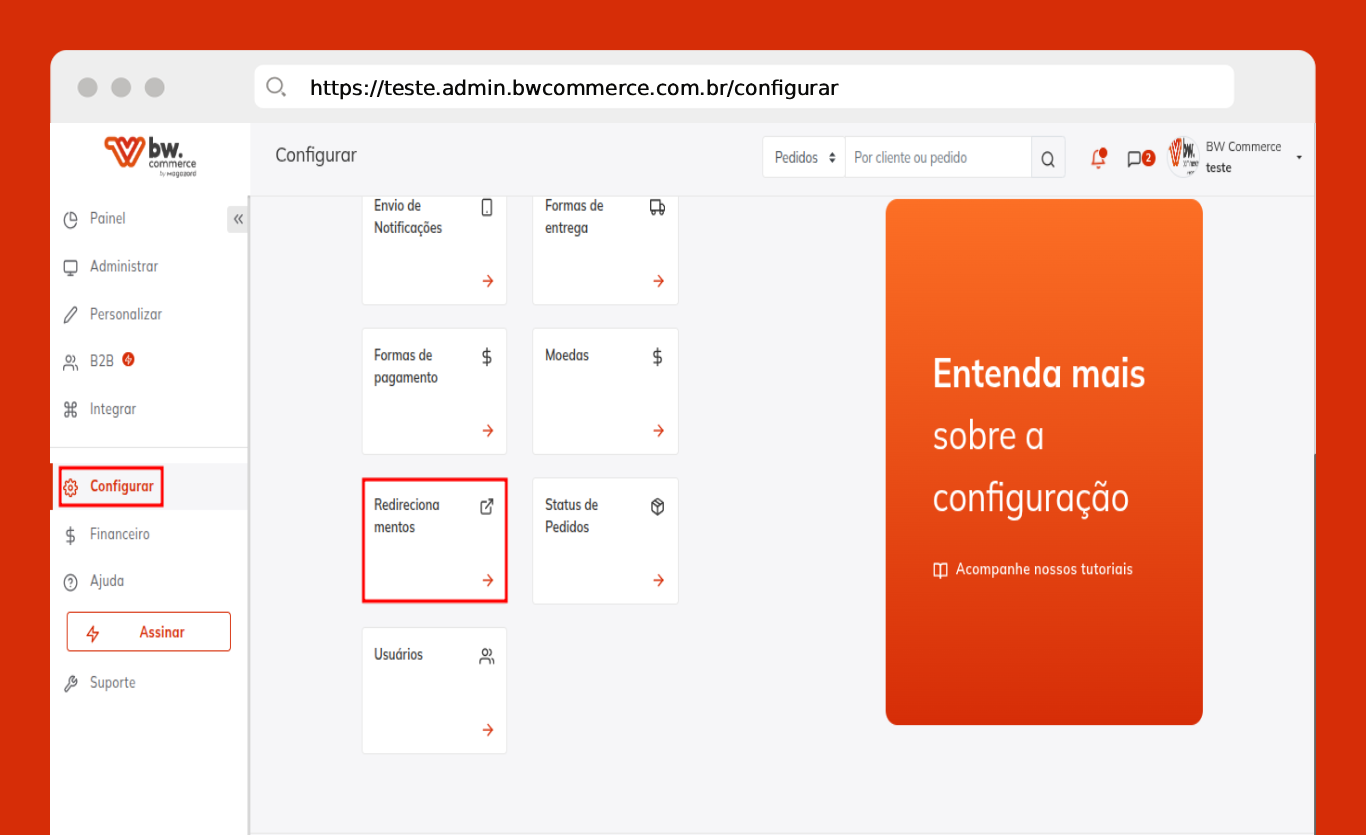Image resolution: width=1366 pixels, height=835 pixels.
Task: Select Personalizar in the sidebar
Action: pos(125,315)
